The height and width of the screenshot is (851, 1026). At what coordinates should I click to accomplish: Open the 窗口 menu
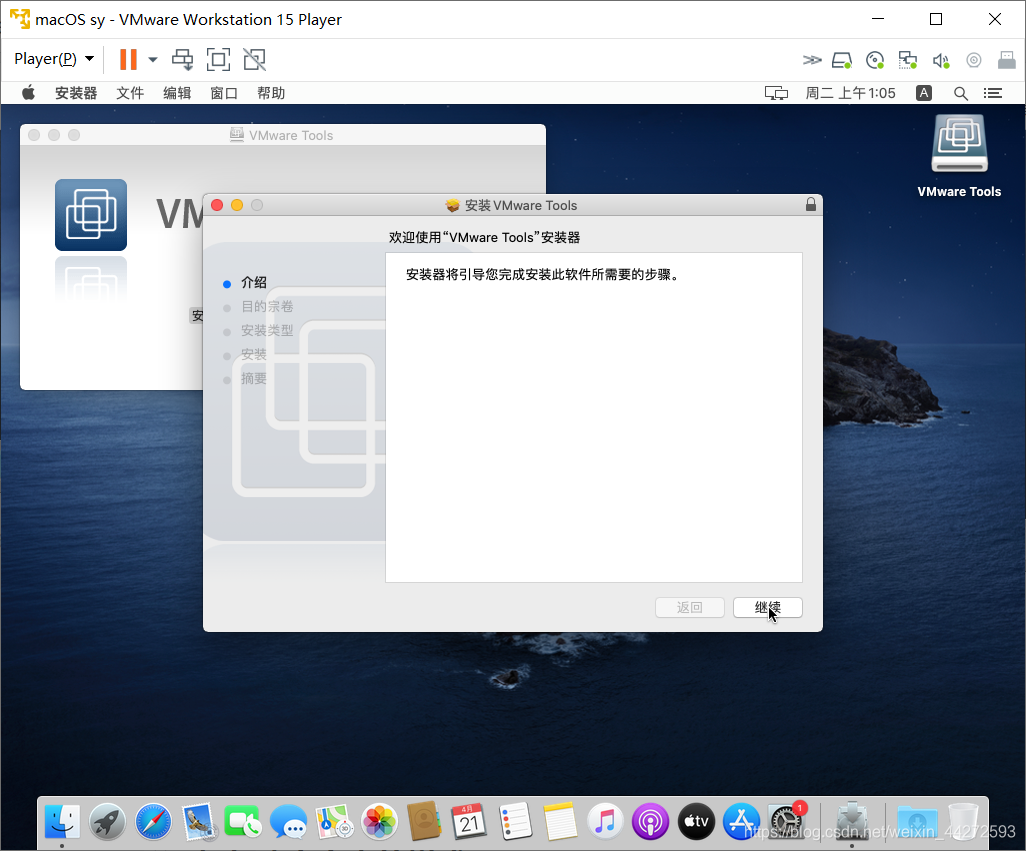[224, 93]
